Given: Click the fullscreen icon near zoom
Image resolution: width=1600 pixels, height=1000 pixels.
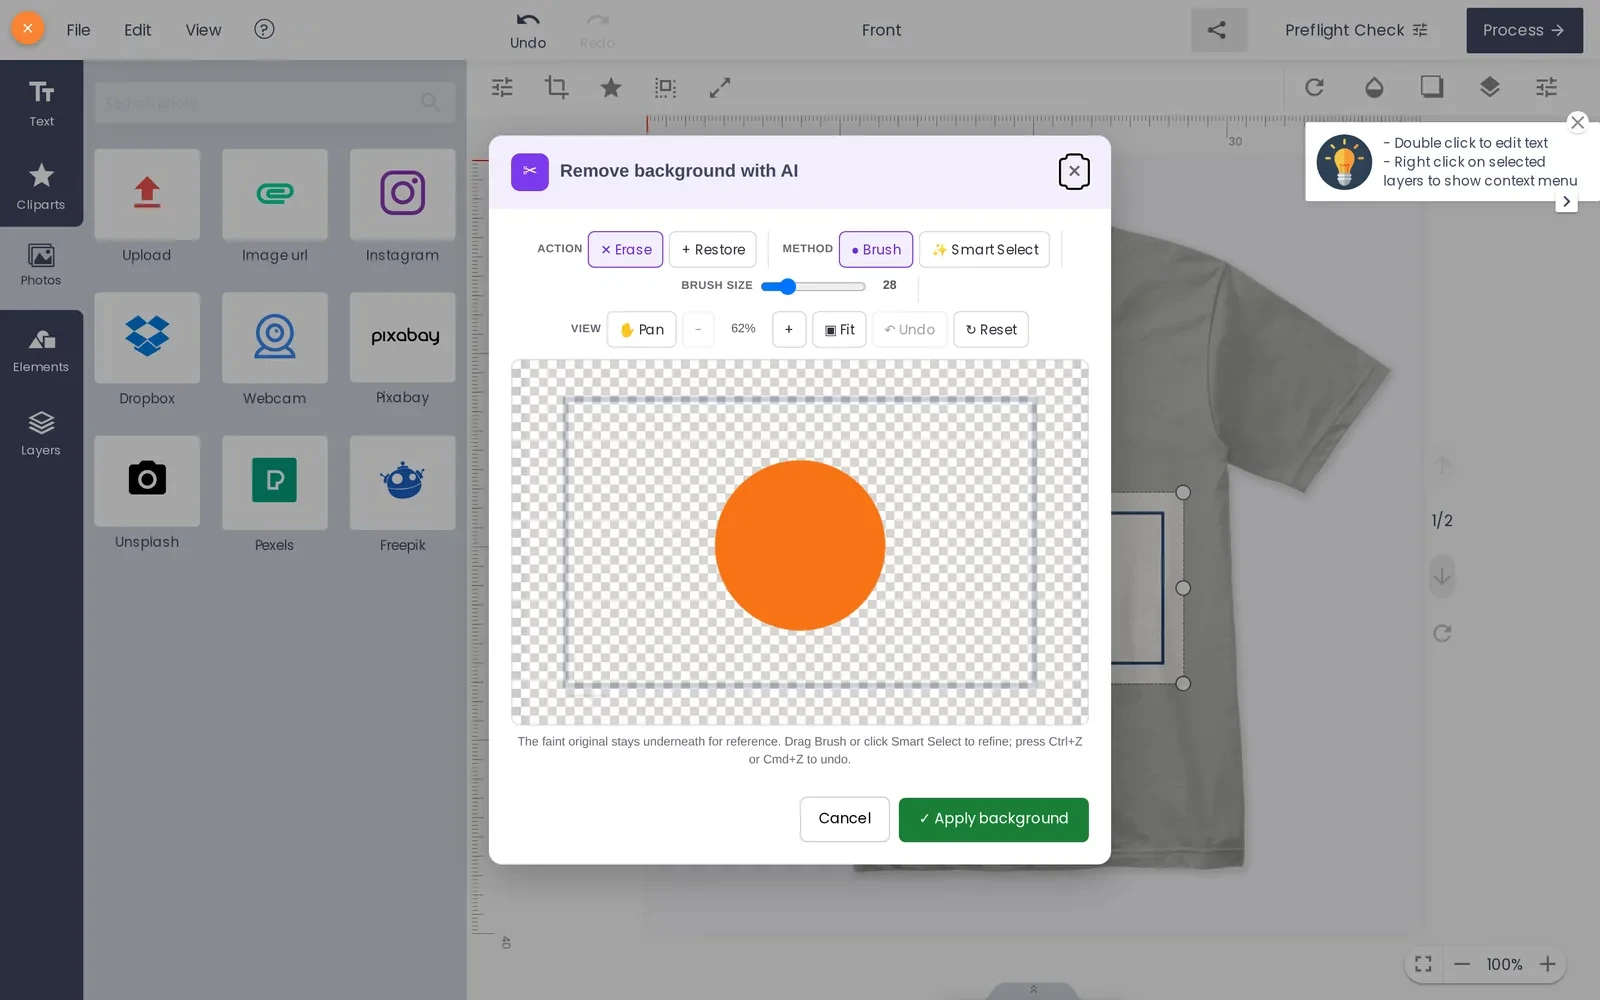Looking at the screenshot, I should pos(1423,964).
